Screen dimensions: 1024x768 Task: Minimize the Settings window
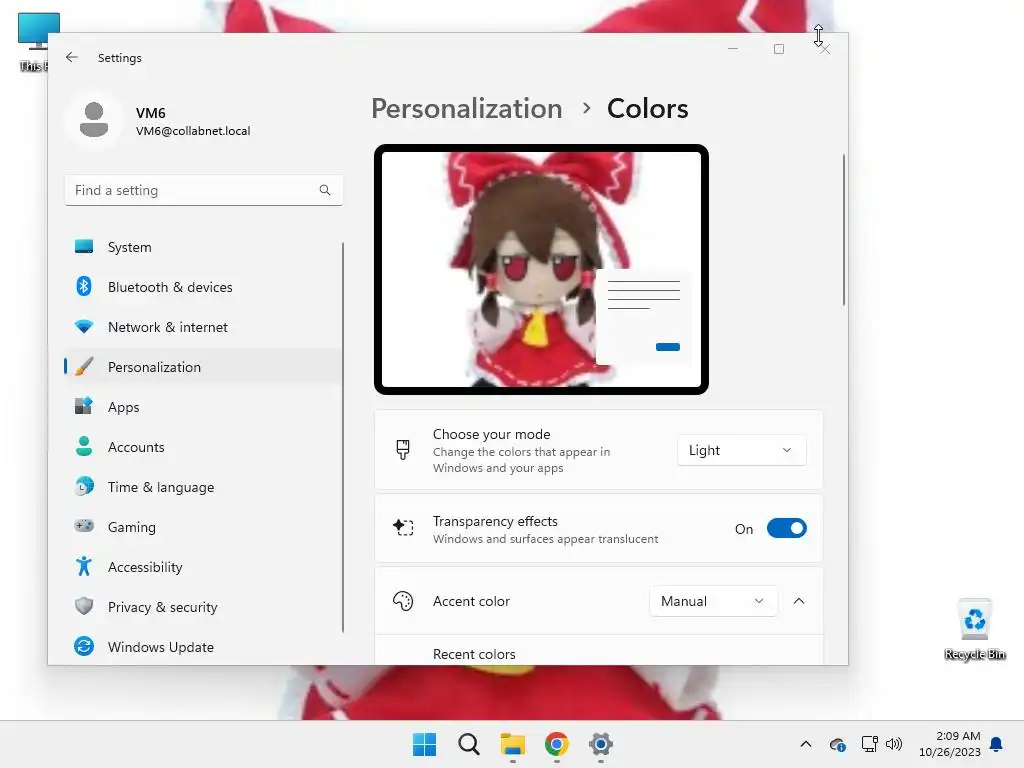733,49
